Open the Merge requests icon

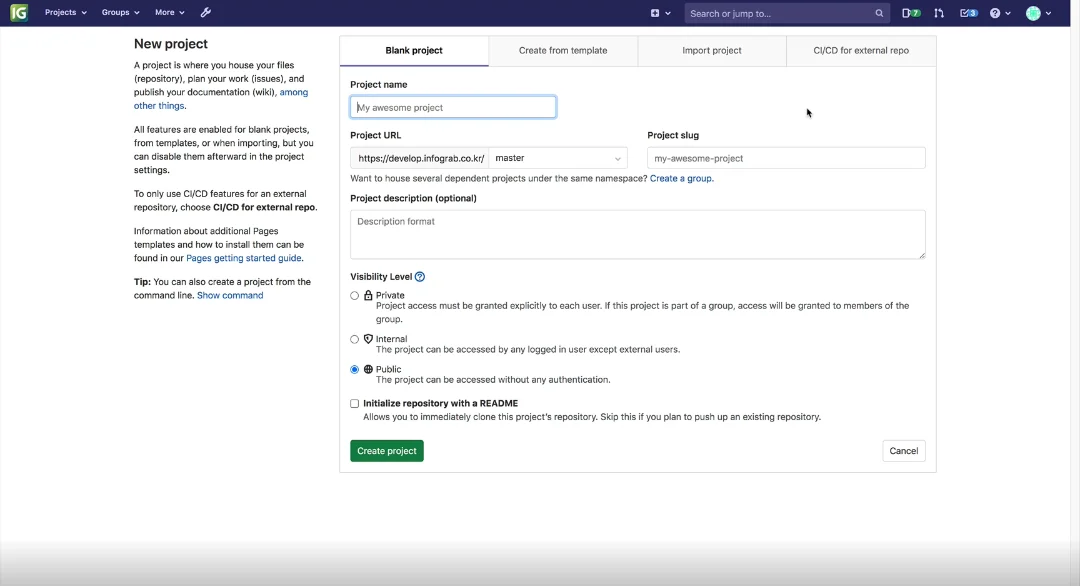coord(938,13)
